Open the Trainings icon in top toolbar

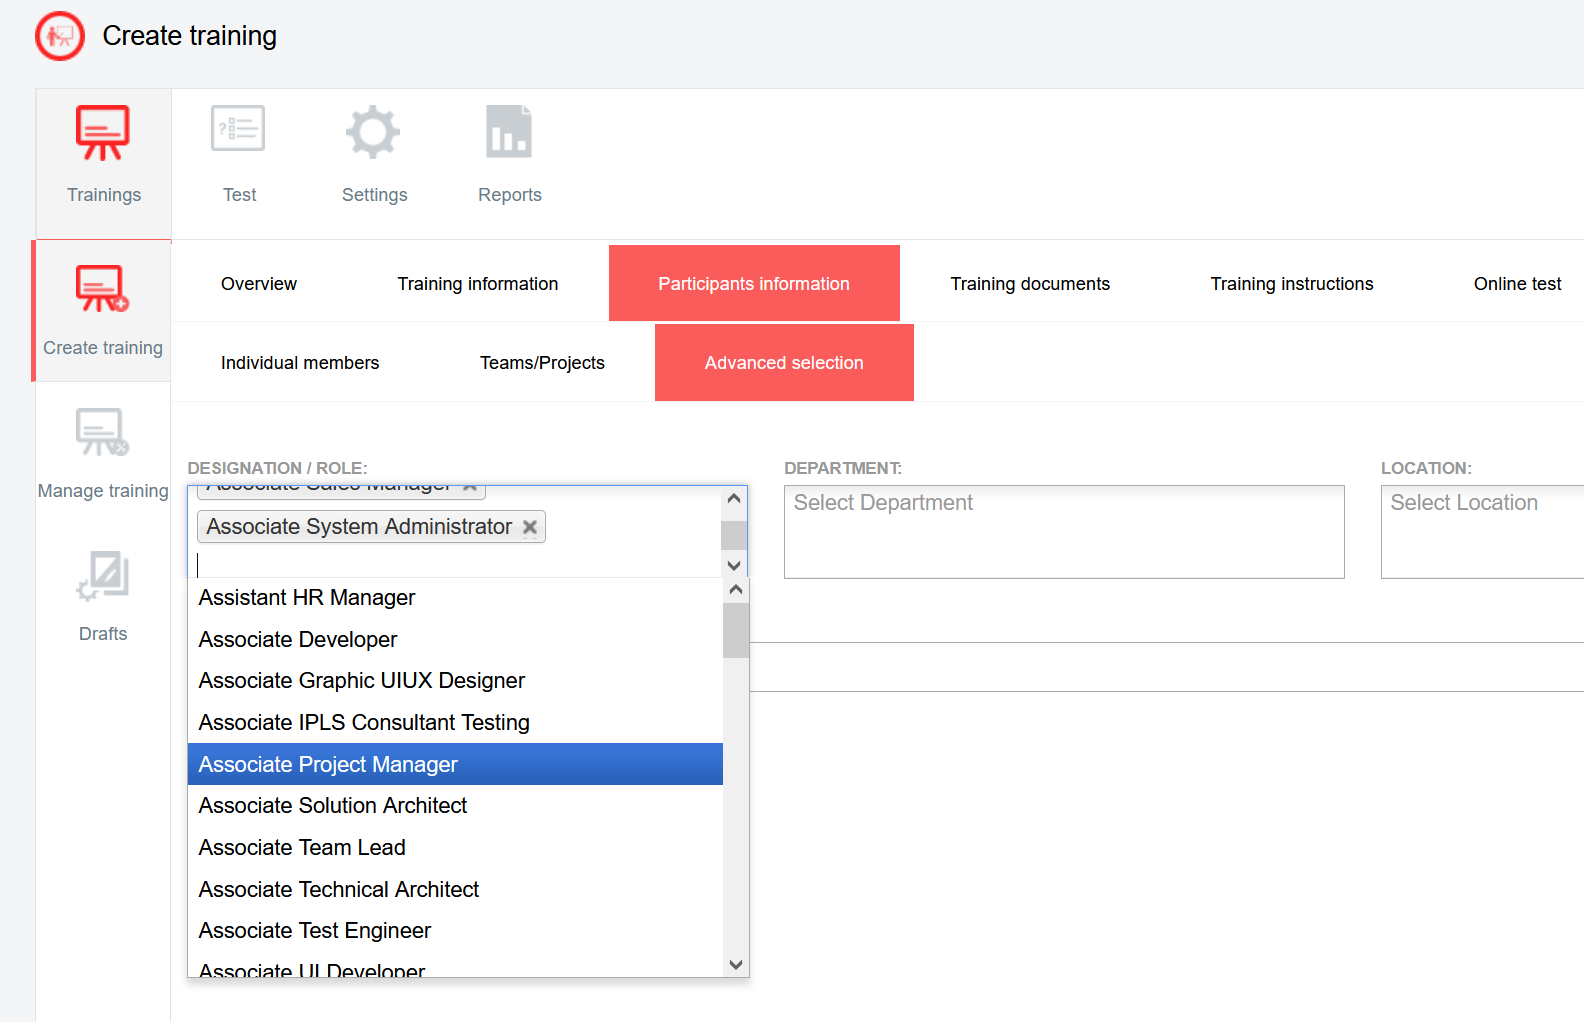coord(103,133)
